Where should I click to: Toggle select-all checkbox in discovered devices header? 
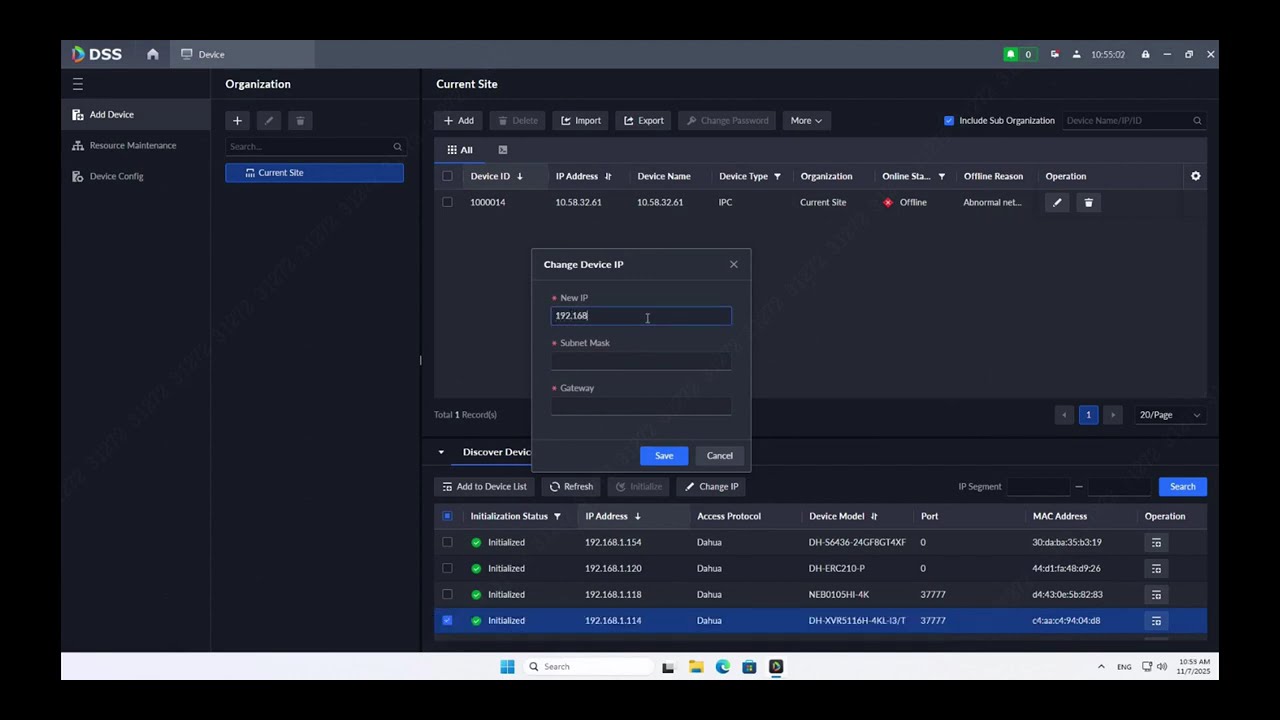tap(447, 516)
